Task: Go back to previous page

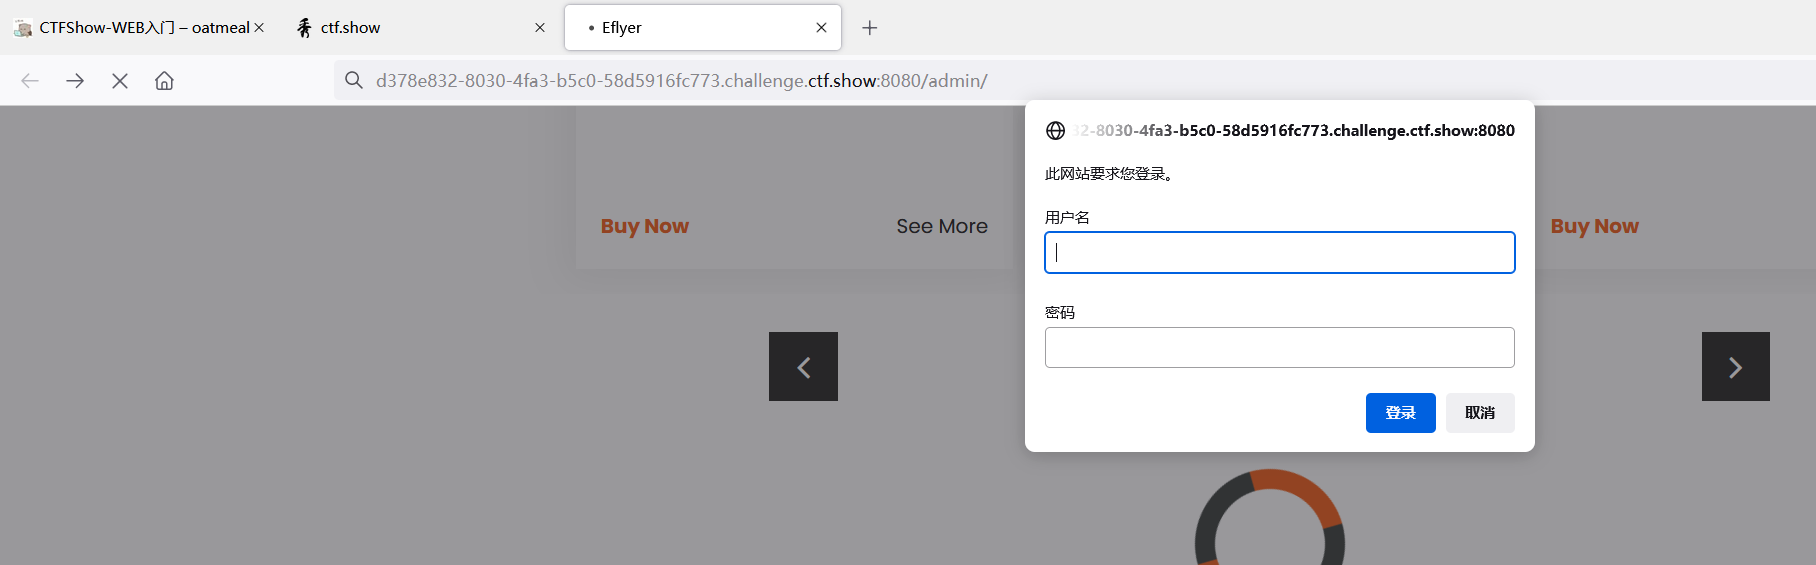Action: (30, 81)
